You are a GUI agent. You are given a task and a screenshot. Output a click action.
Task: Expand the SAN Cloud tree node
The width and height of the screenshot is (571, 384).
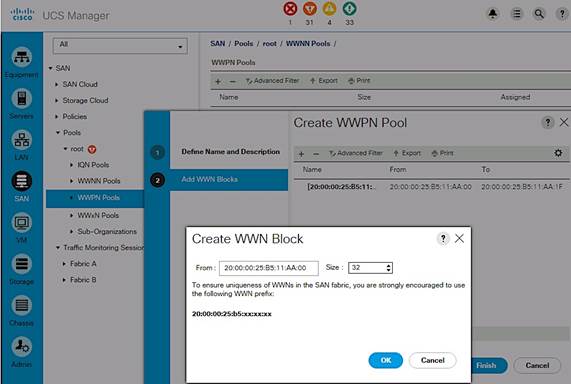coord(57,85)
